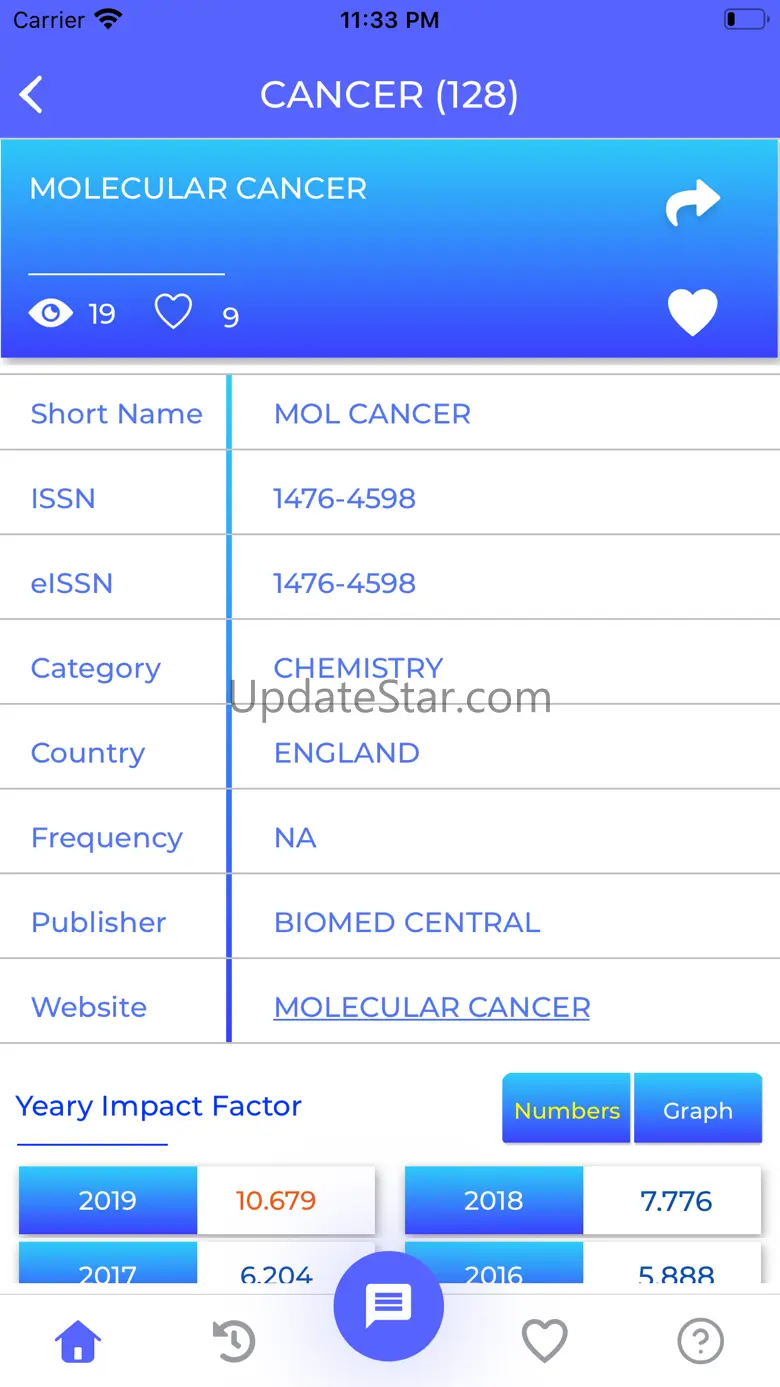Tap the MOLECULAR CANCER journal title
Viewport: 780px width, 1387px height.
point(198,188)
